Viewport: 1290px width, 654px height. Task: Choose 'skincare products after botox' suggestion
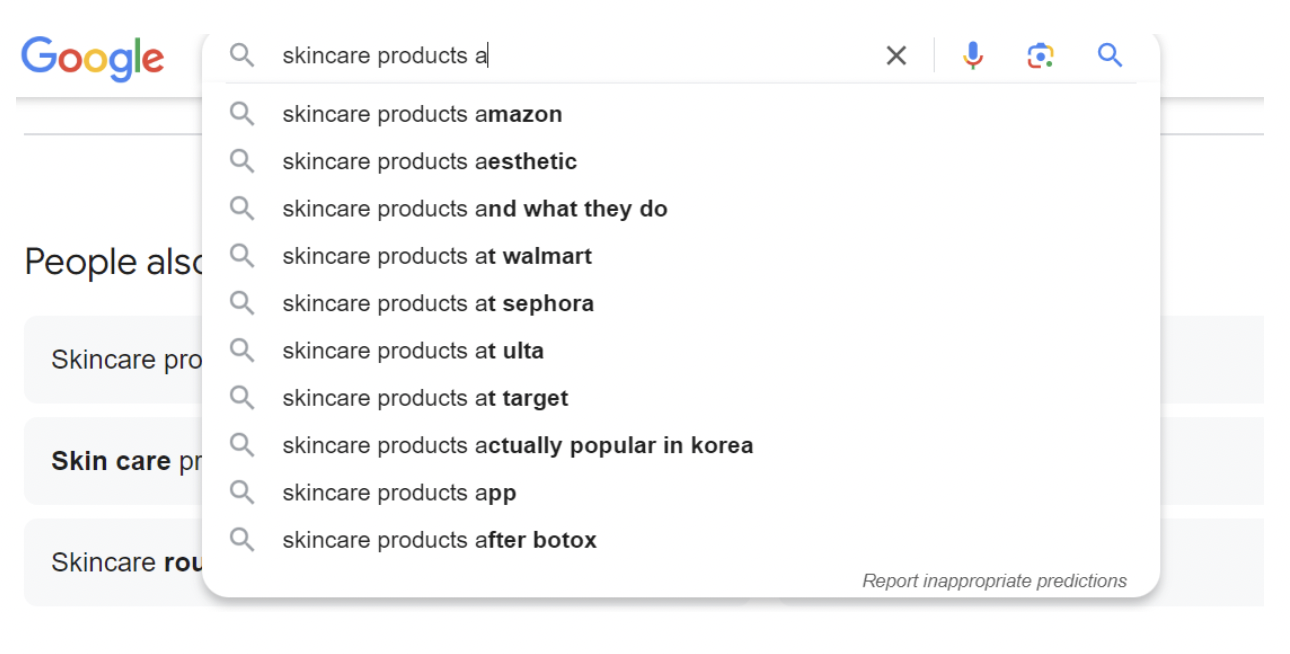pyautogui.click(x=439, y=540)
